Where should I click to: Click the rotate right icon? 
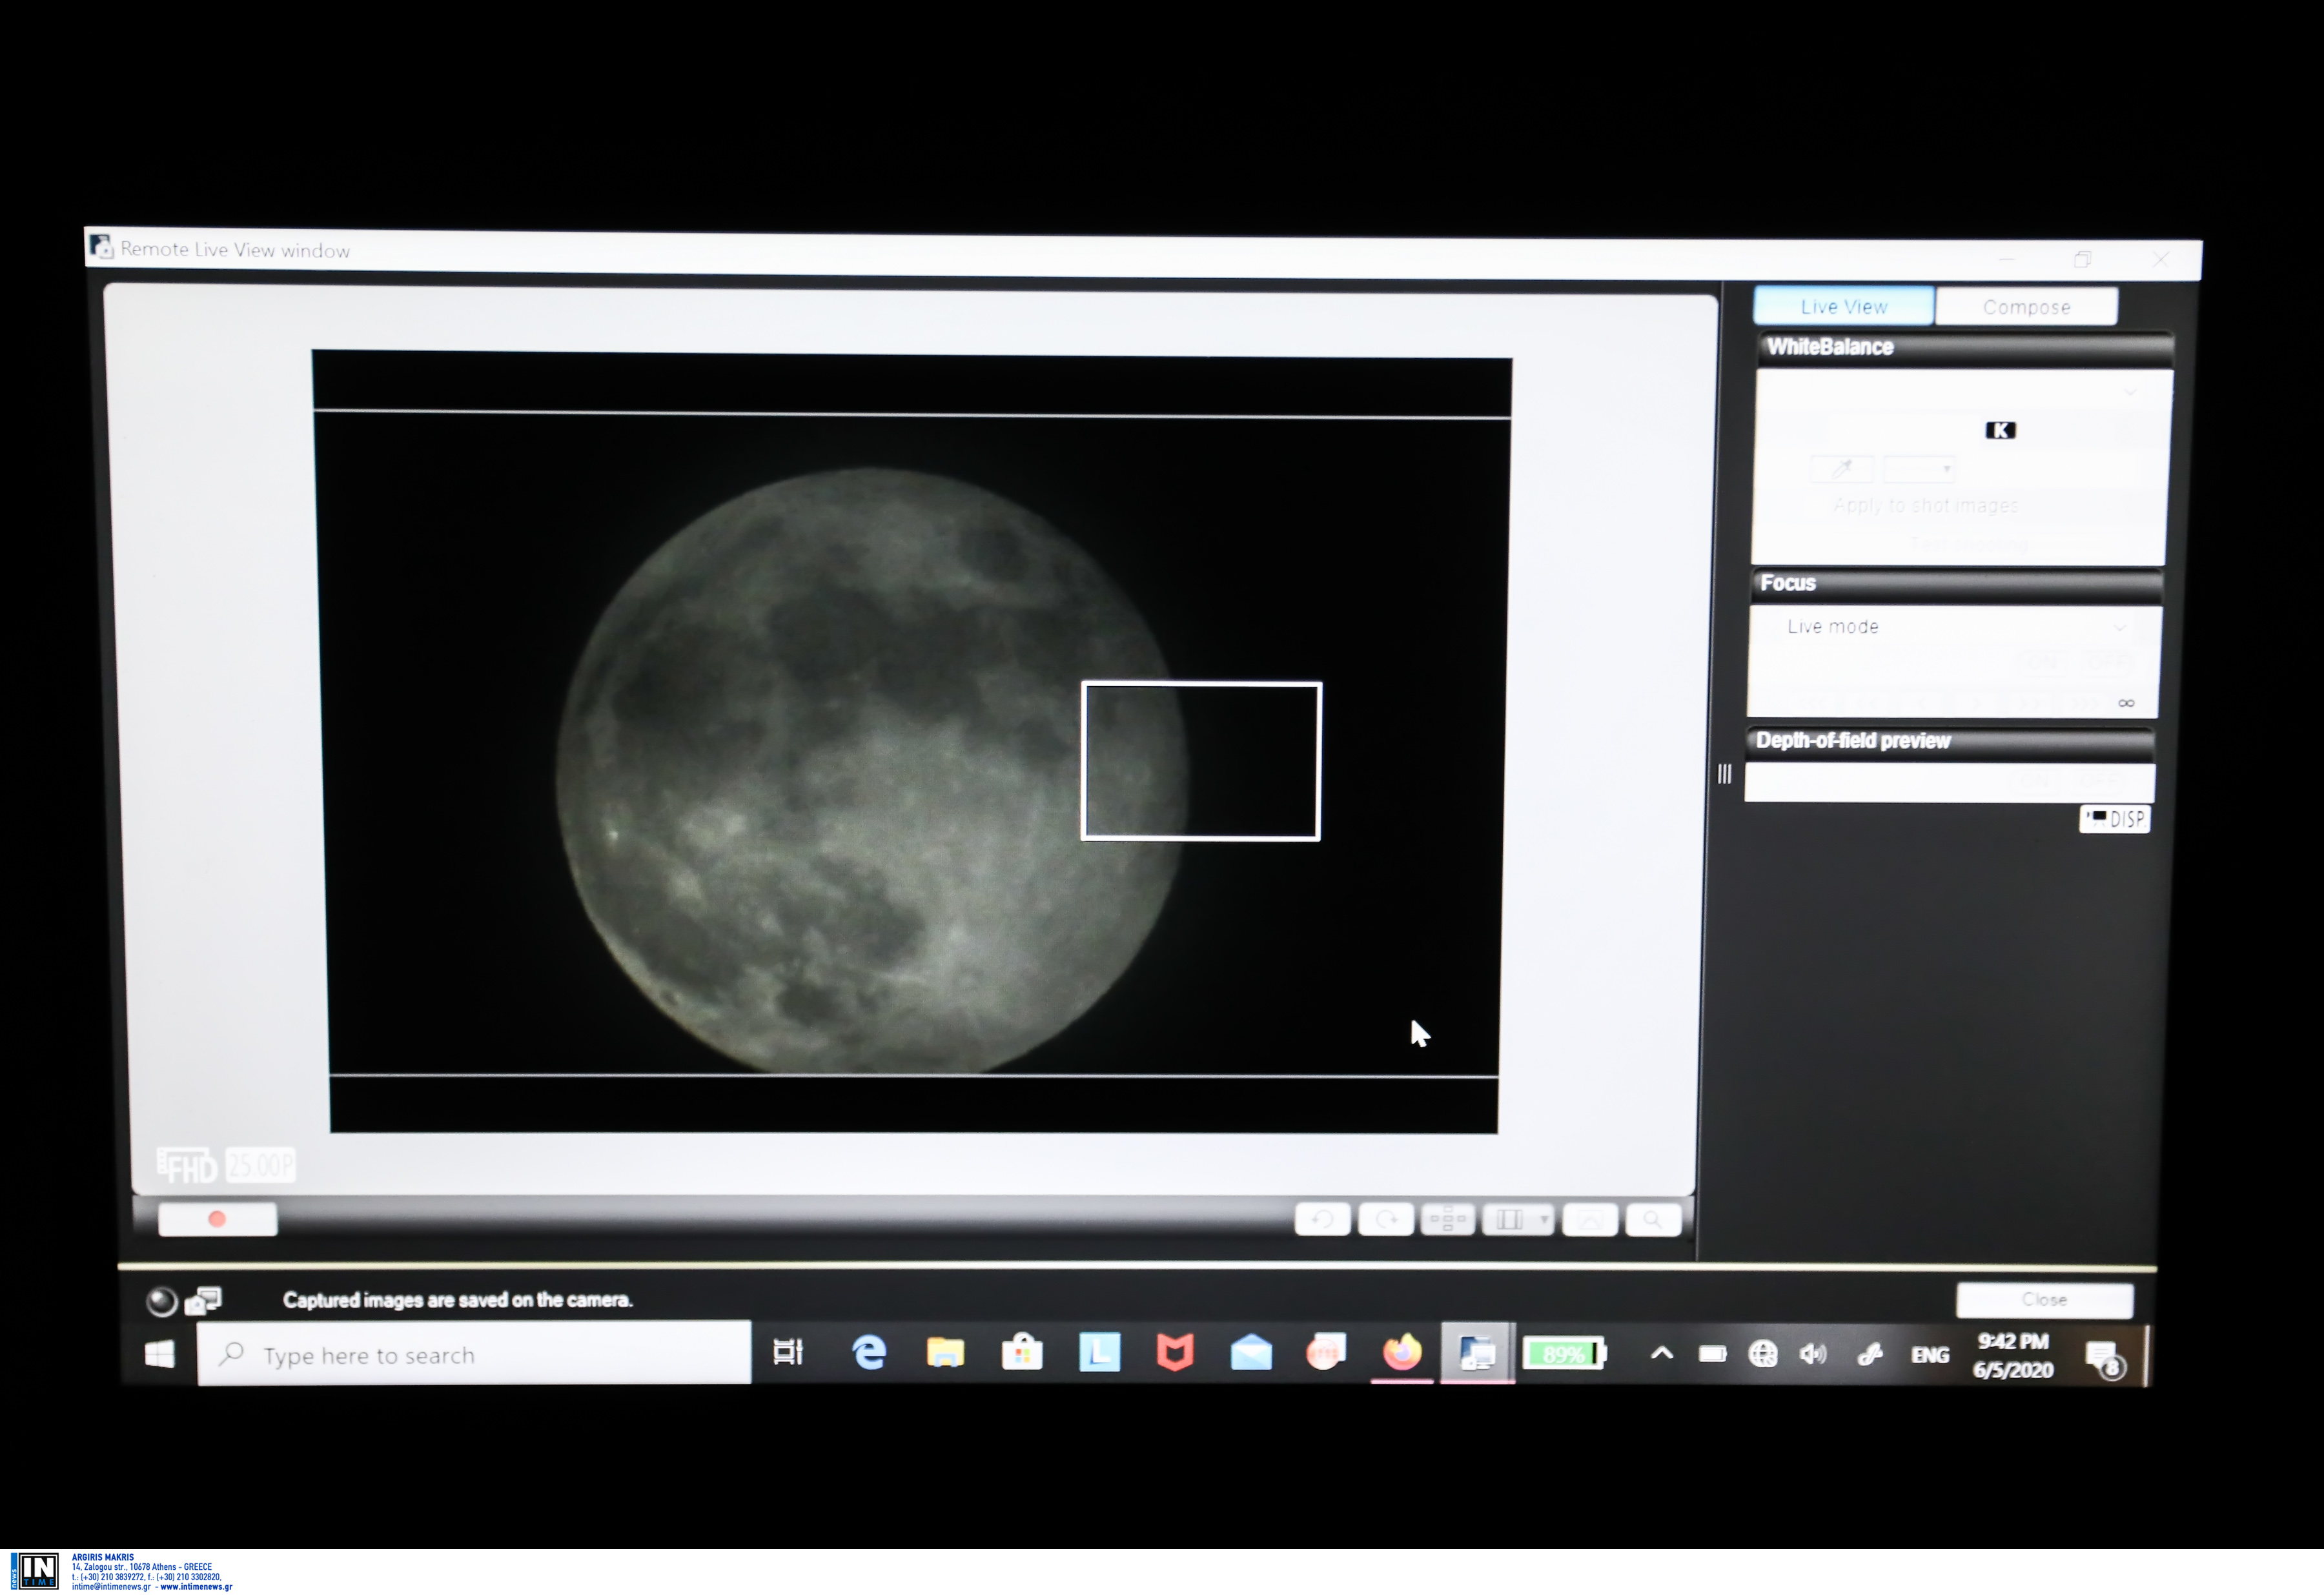coord(1386,1220)
